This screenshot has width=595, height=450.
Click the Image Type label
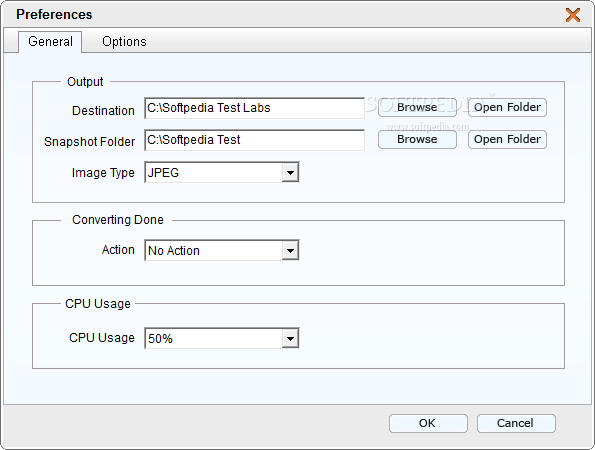103,173
